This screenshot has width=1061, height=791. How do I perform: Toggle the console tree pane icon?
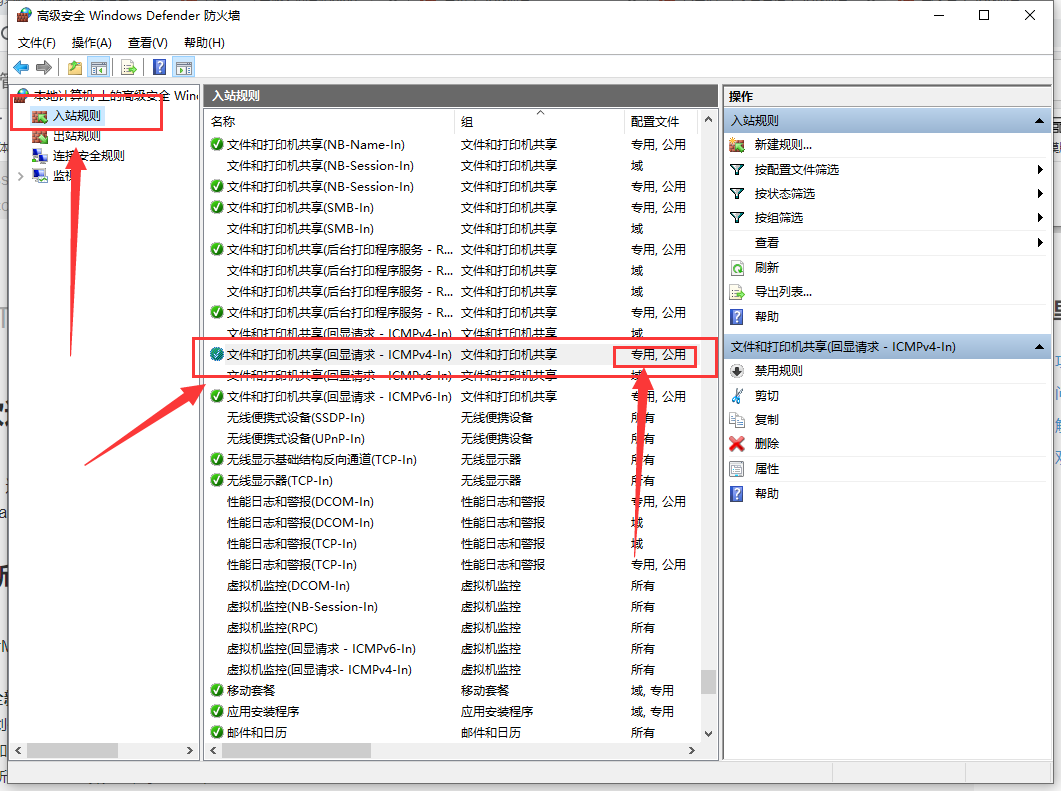(99, 67)
